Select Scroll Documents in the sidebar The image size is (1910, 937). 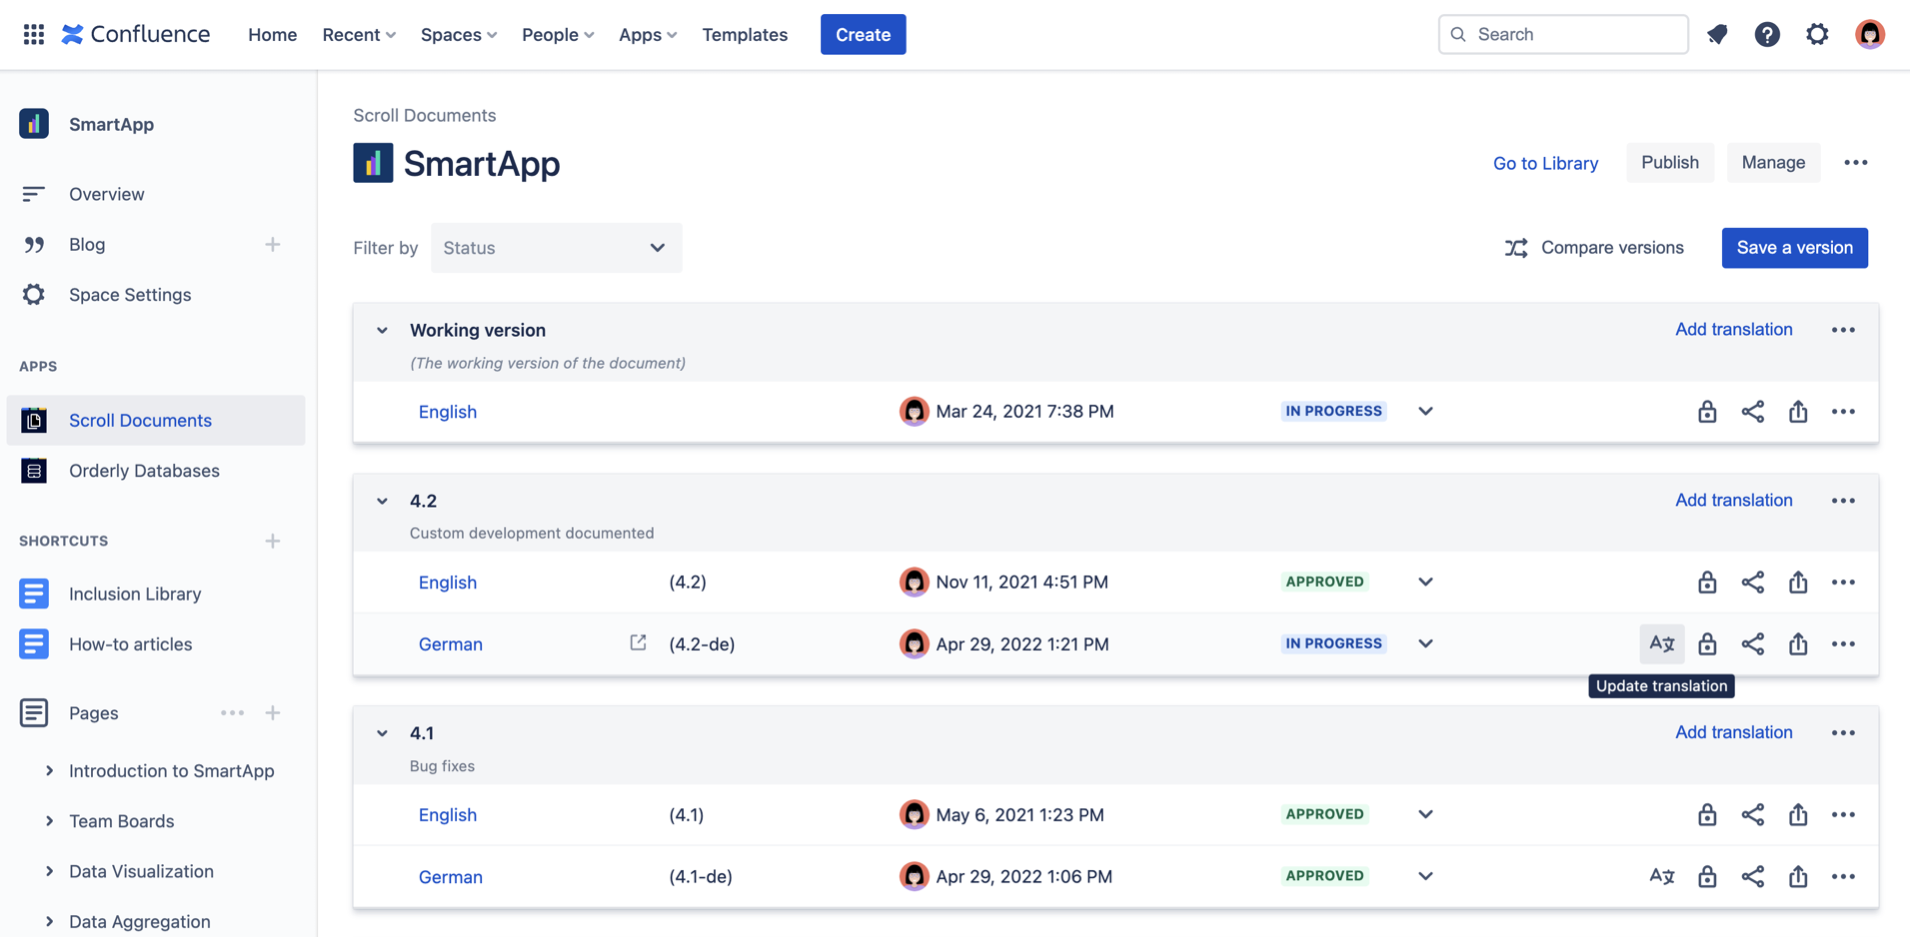click(140, 420)
